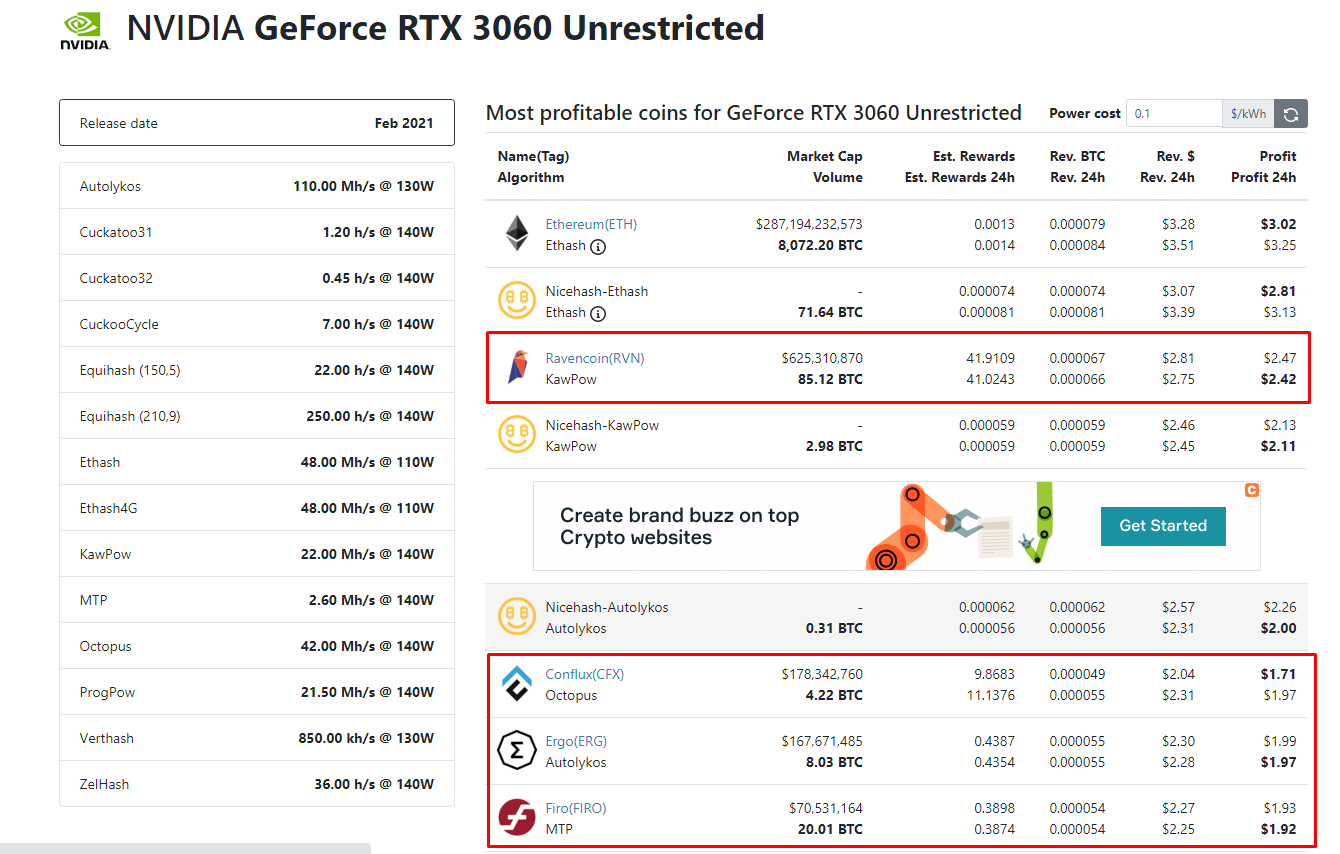The width and height of the screenshot is (1340, 854).
Task: Click Ethereum profit value $3.02
Action: 1278,224
